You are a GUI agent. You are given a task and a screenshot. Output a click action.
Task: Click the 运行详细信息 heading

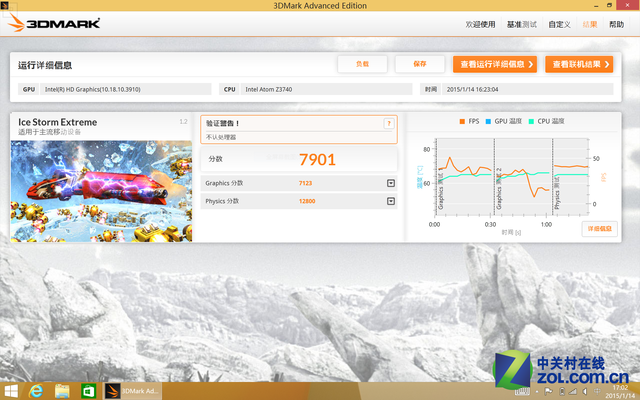45,65
